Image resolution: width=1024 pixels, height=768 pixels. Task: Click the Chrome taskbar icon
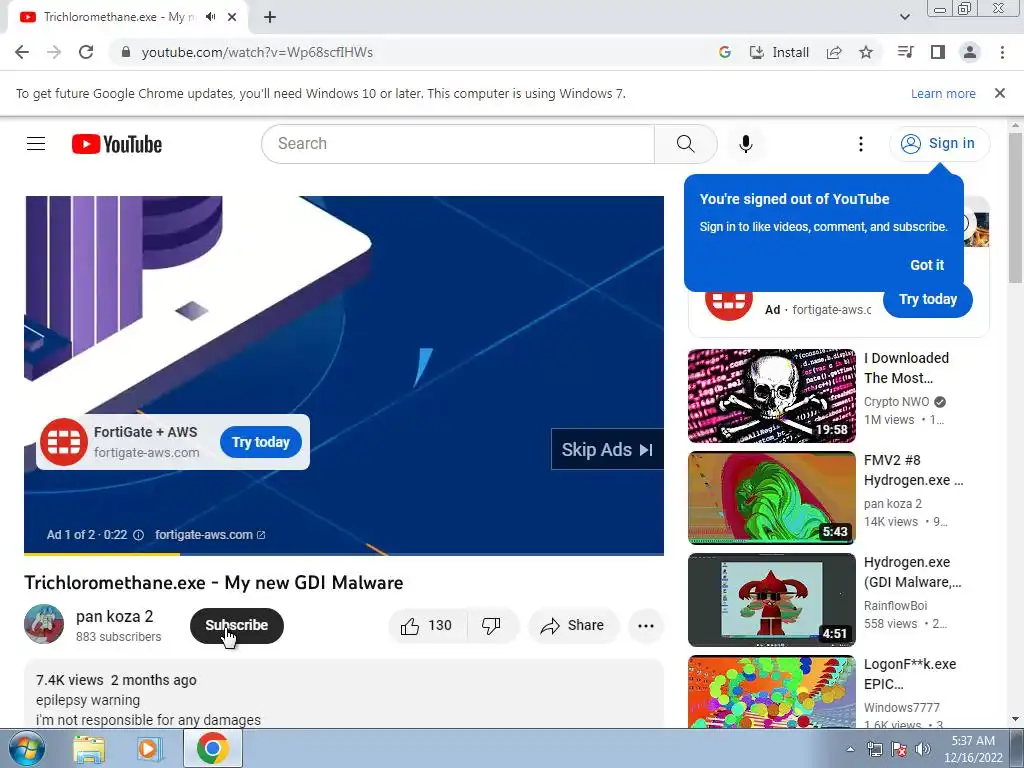point(212,748)
